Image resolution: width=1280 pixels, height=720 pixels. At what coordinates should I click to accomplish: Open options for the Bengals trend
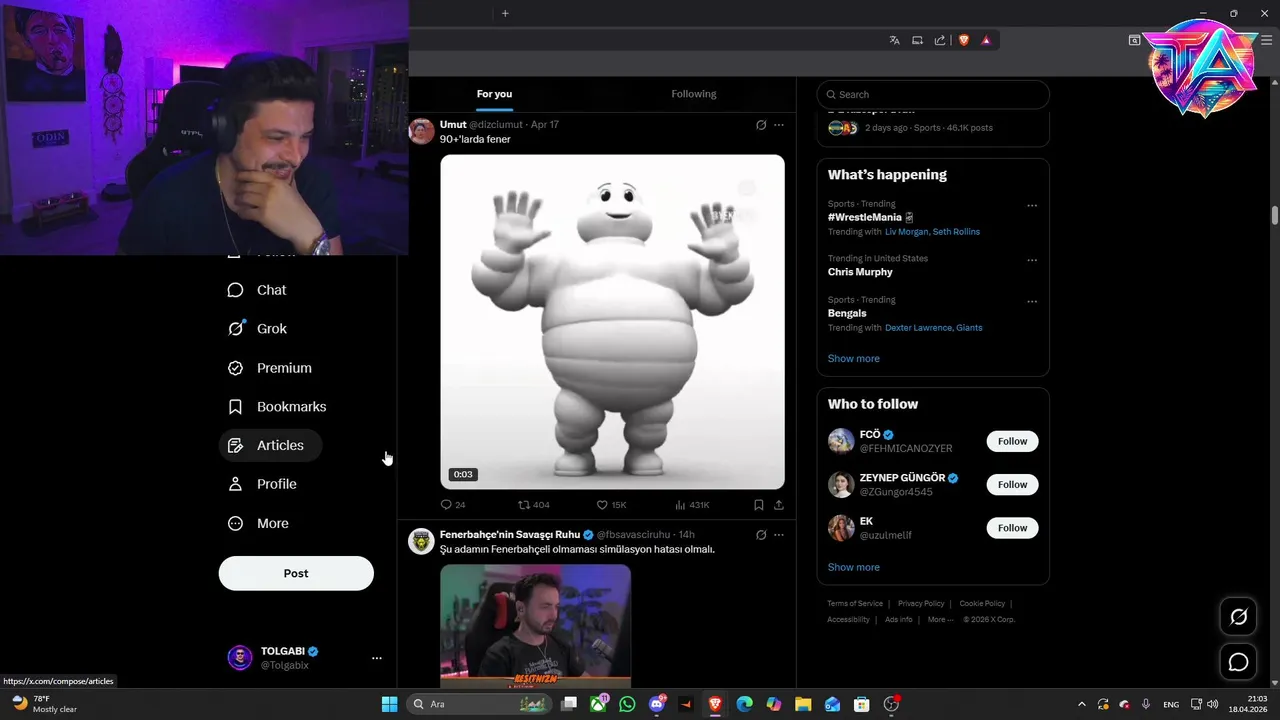pos(1032,301)
